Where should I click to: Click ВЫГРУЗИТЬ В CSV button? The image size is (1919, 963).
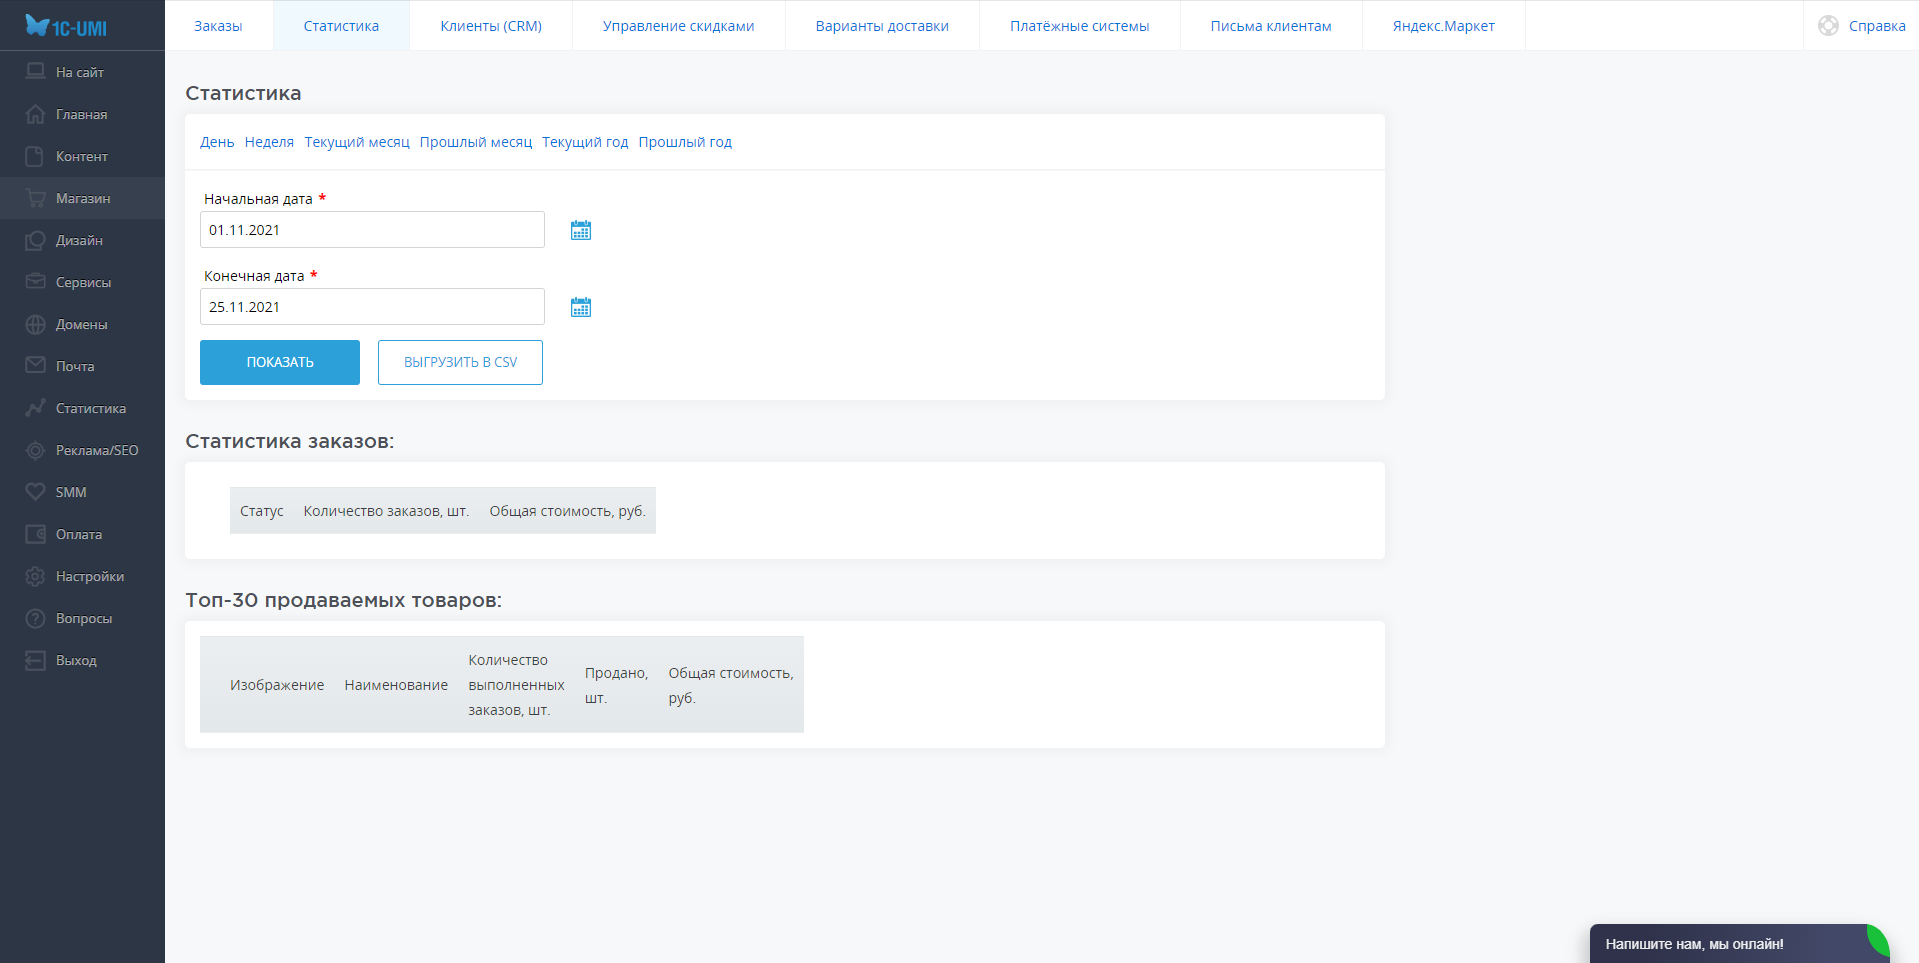(x=460, y=362)
